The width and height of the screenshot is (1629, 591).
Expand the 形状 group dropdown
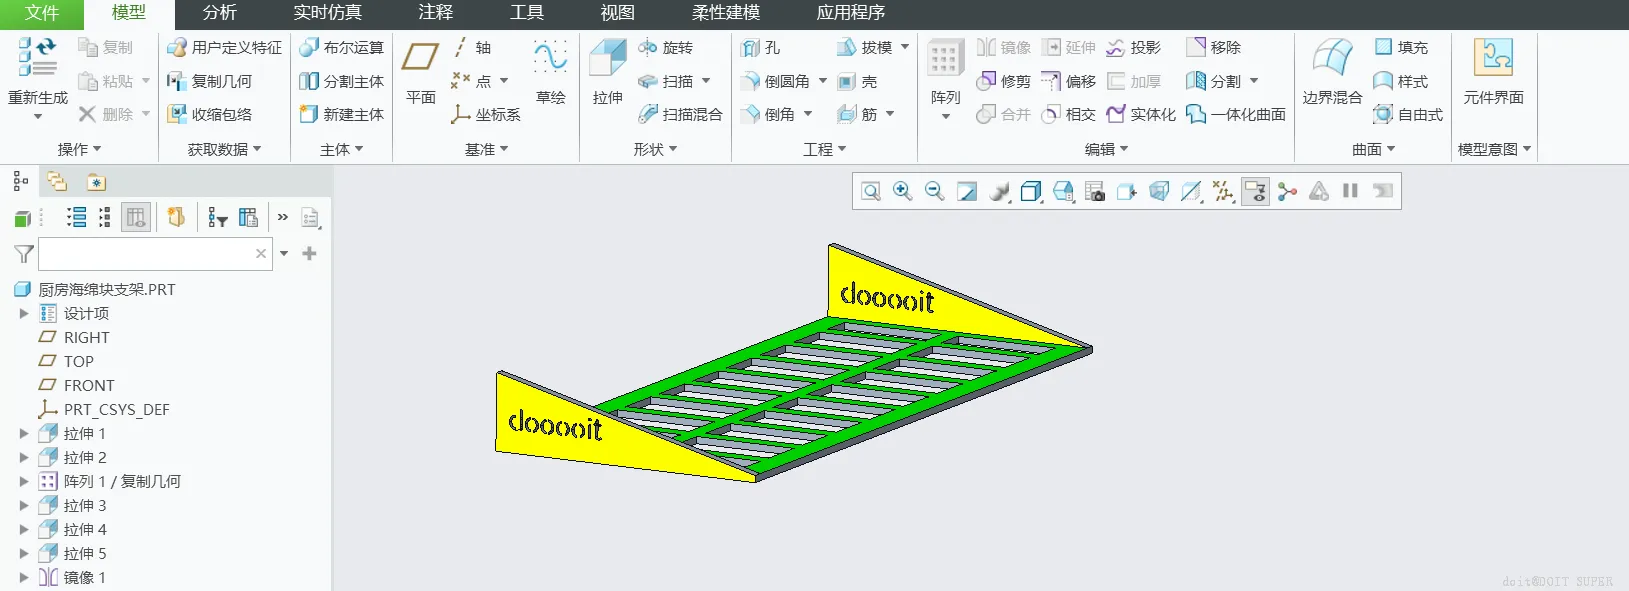tap(656, 149)
